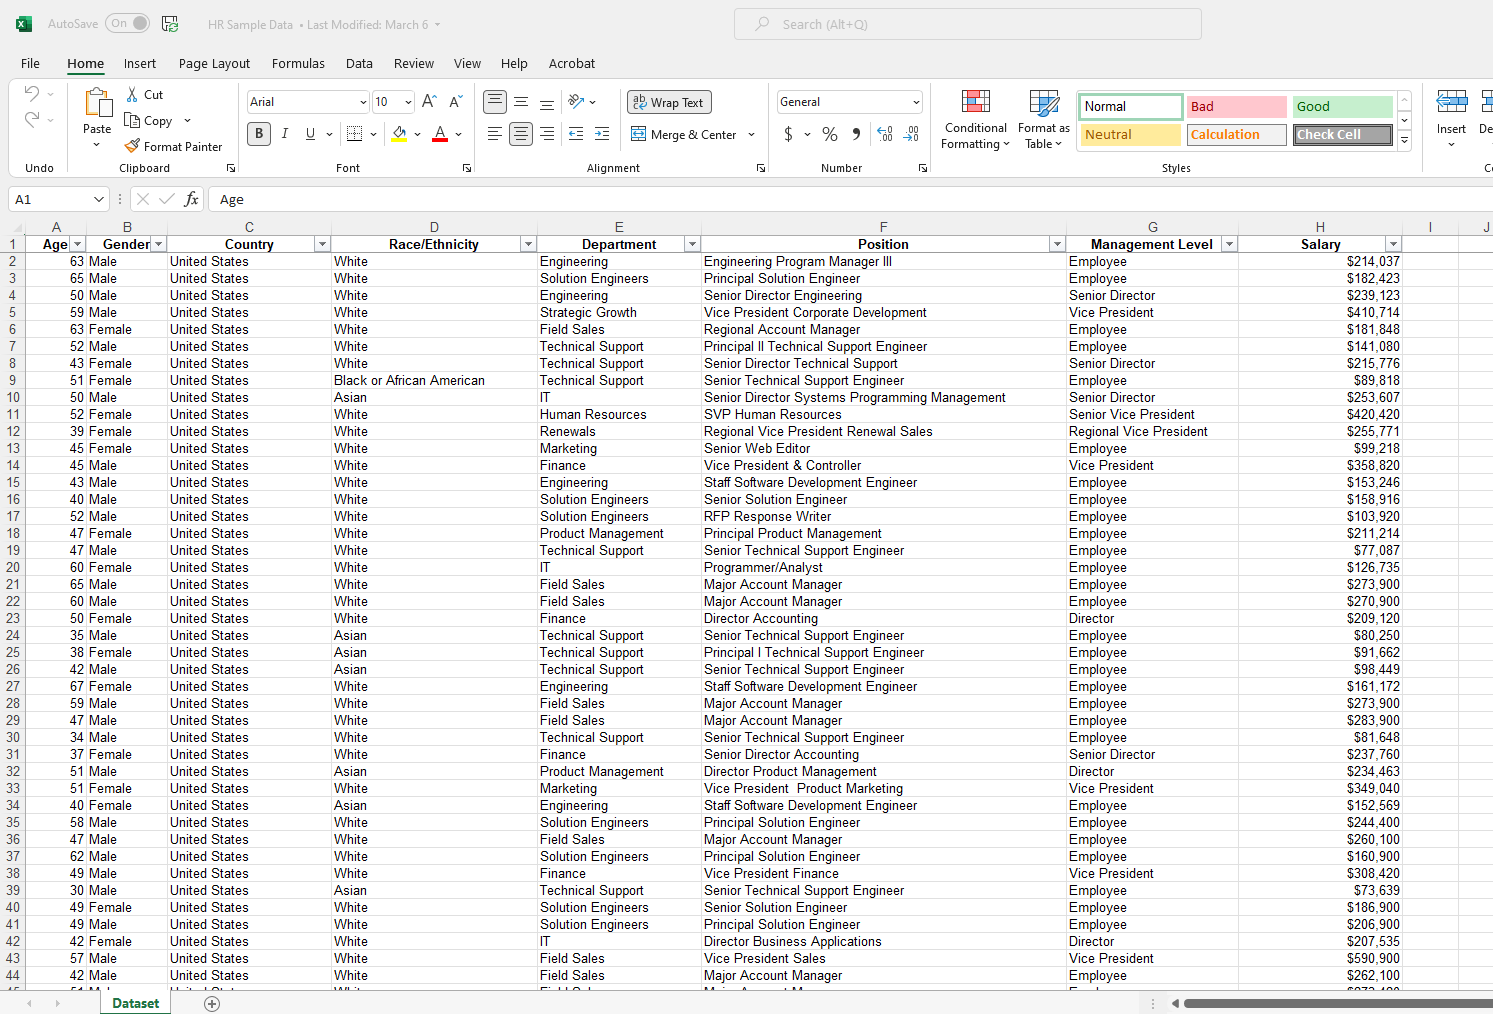This screenshot has height=1014, width=1493.
Task: Click the Increase Decimal icon
Action: point(884,134)
